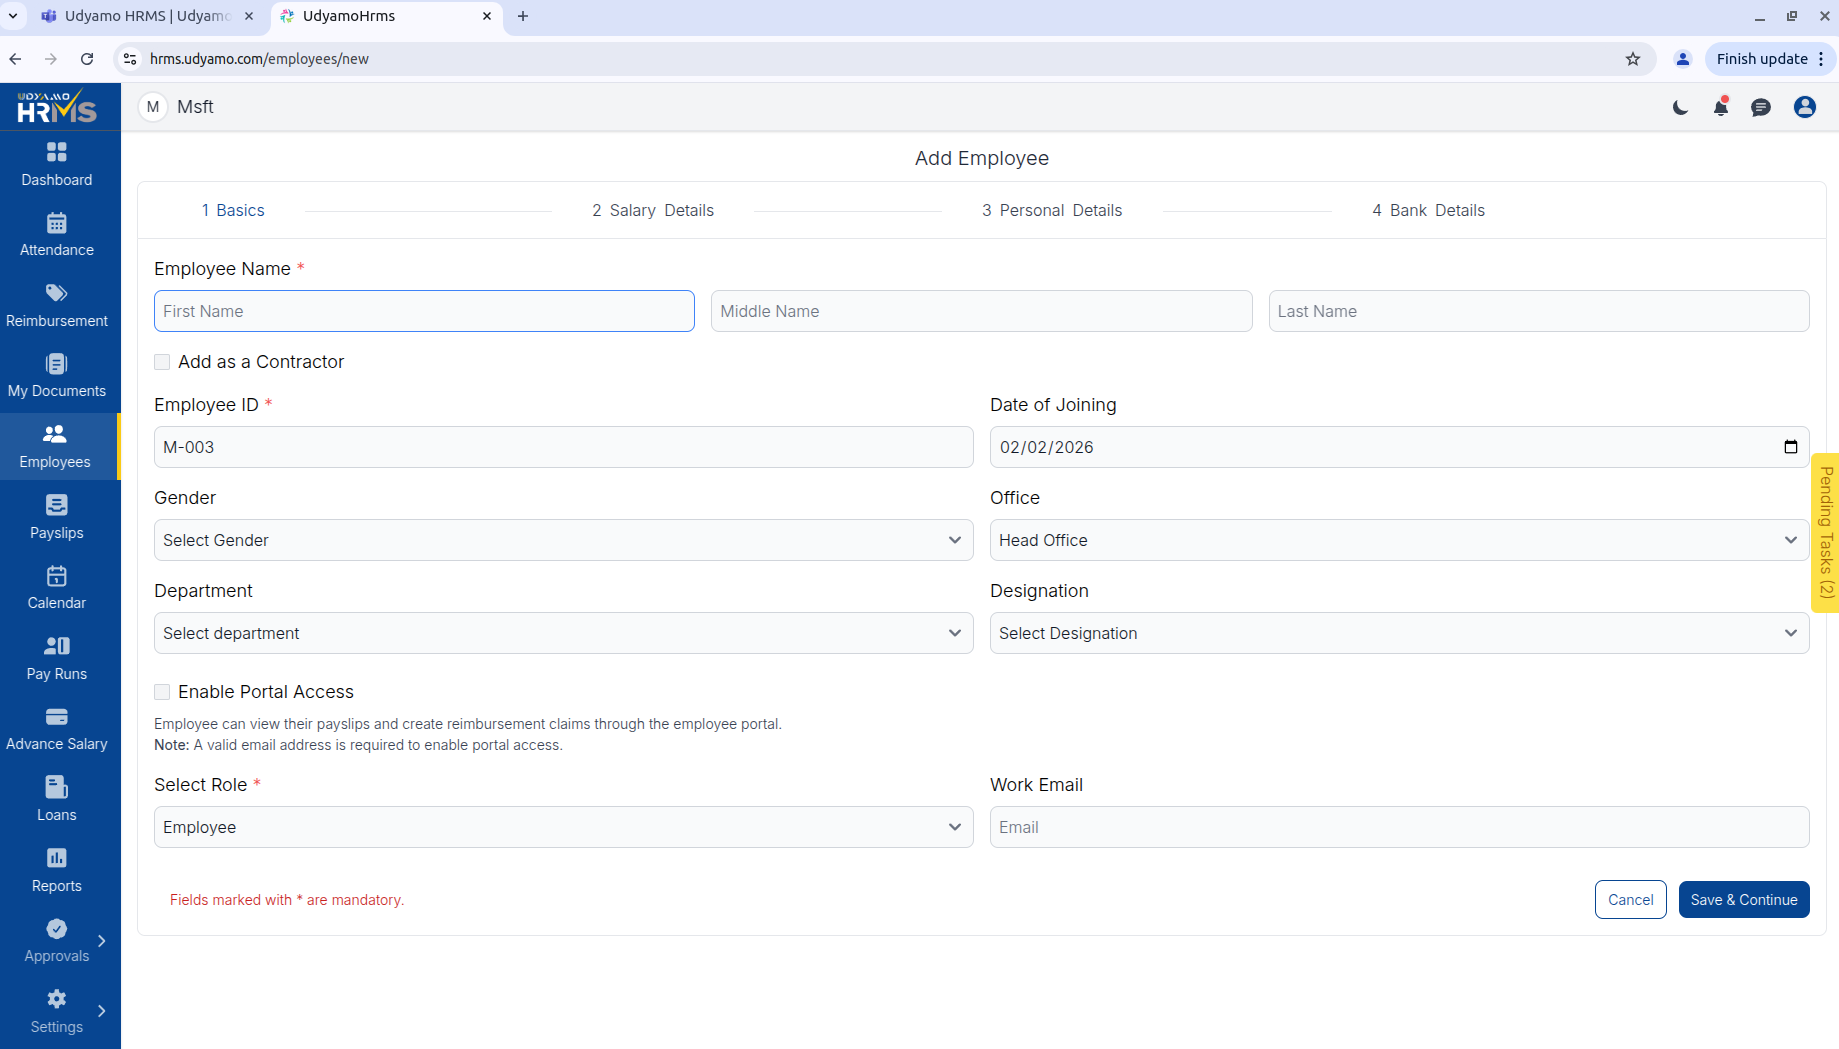Focus the Last Name input field

click(x=1539, y=311)
